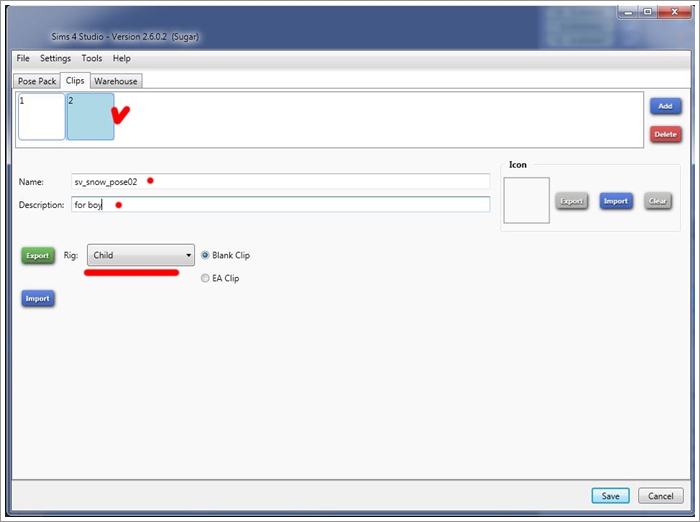
Task: Choose the EA Clip radio option
Action: [206, 278]
